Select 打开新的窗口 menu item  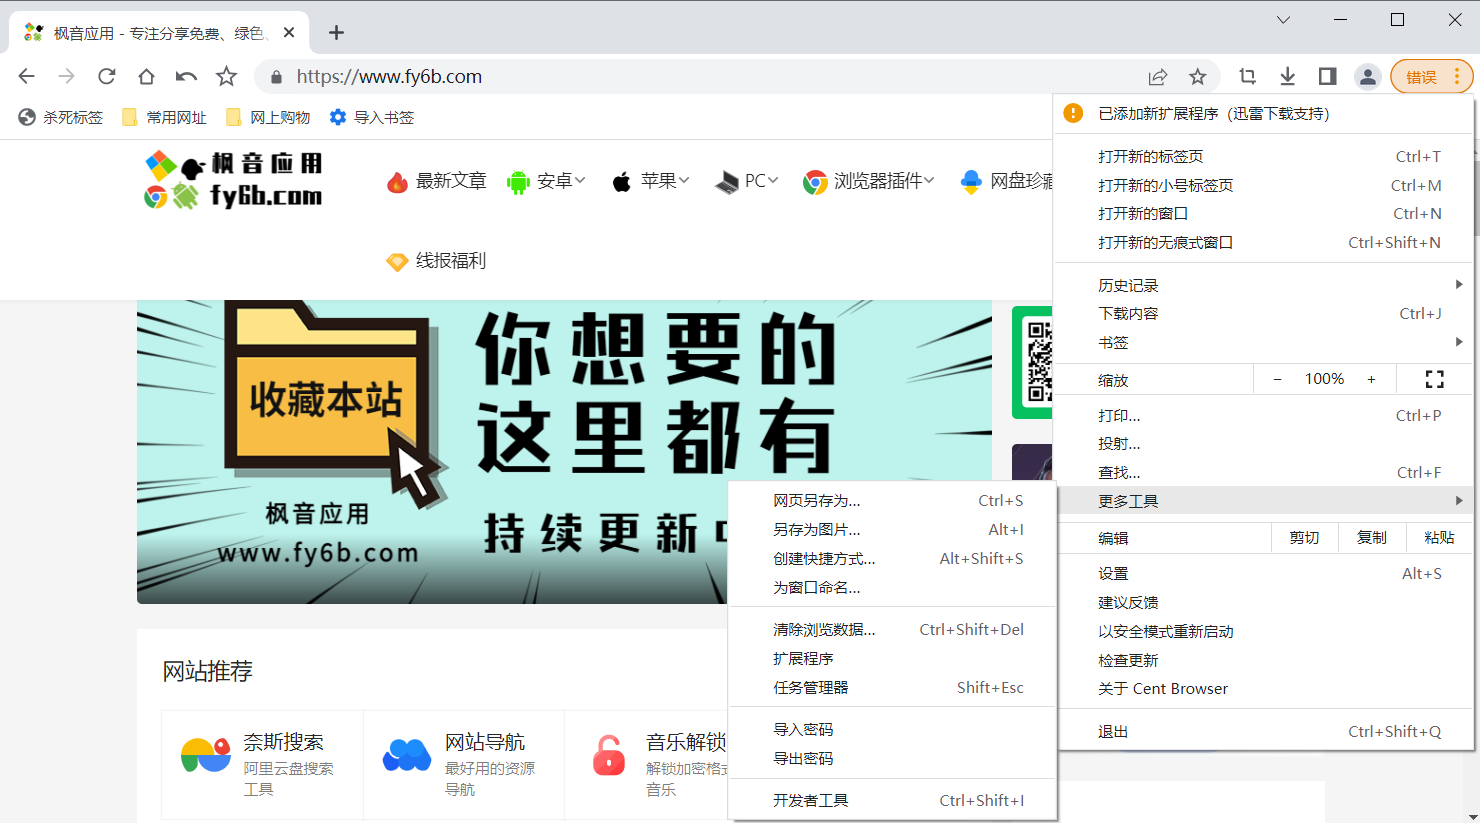pyautogui.click(x=1264, y=213)
